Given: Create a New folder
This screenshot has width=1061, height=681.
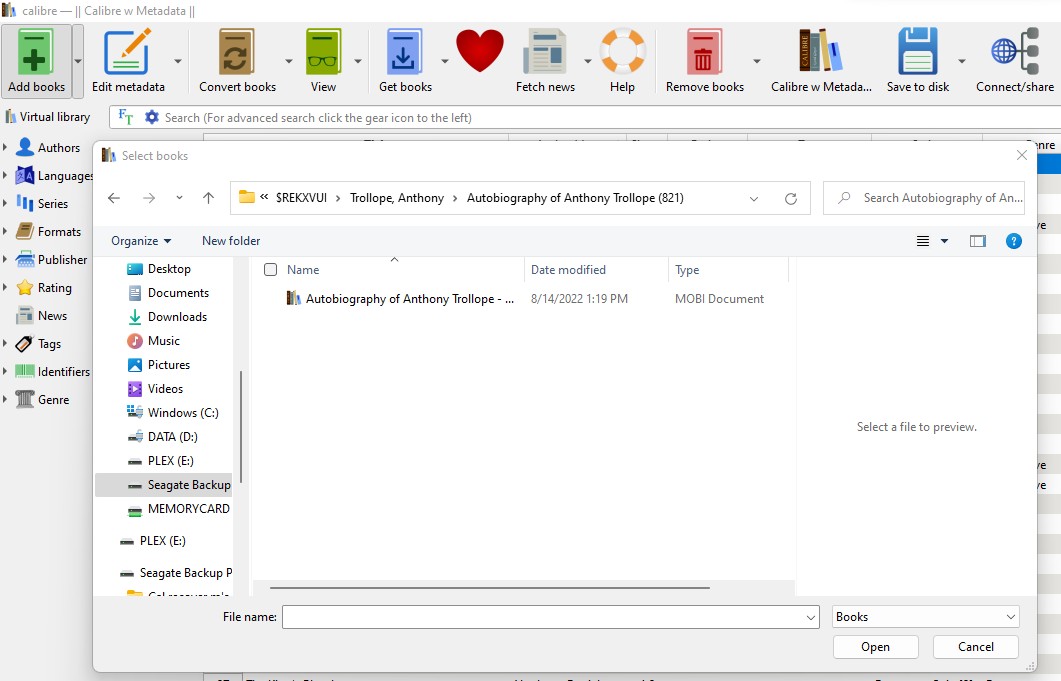Looking at the screenshot, I should click(231, 241).
